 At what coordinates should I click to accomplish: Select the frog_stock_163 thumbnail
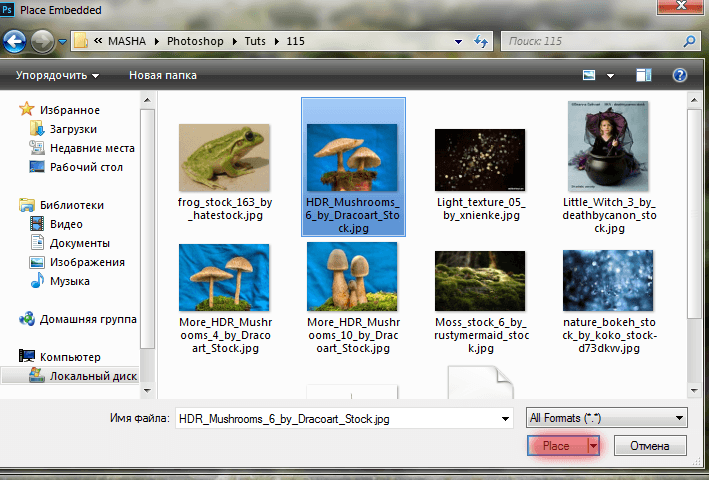[224, 157]
